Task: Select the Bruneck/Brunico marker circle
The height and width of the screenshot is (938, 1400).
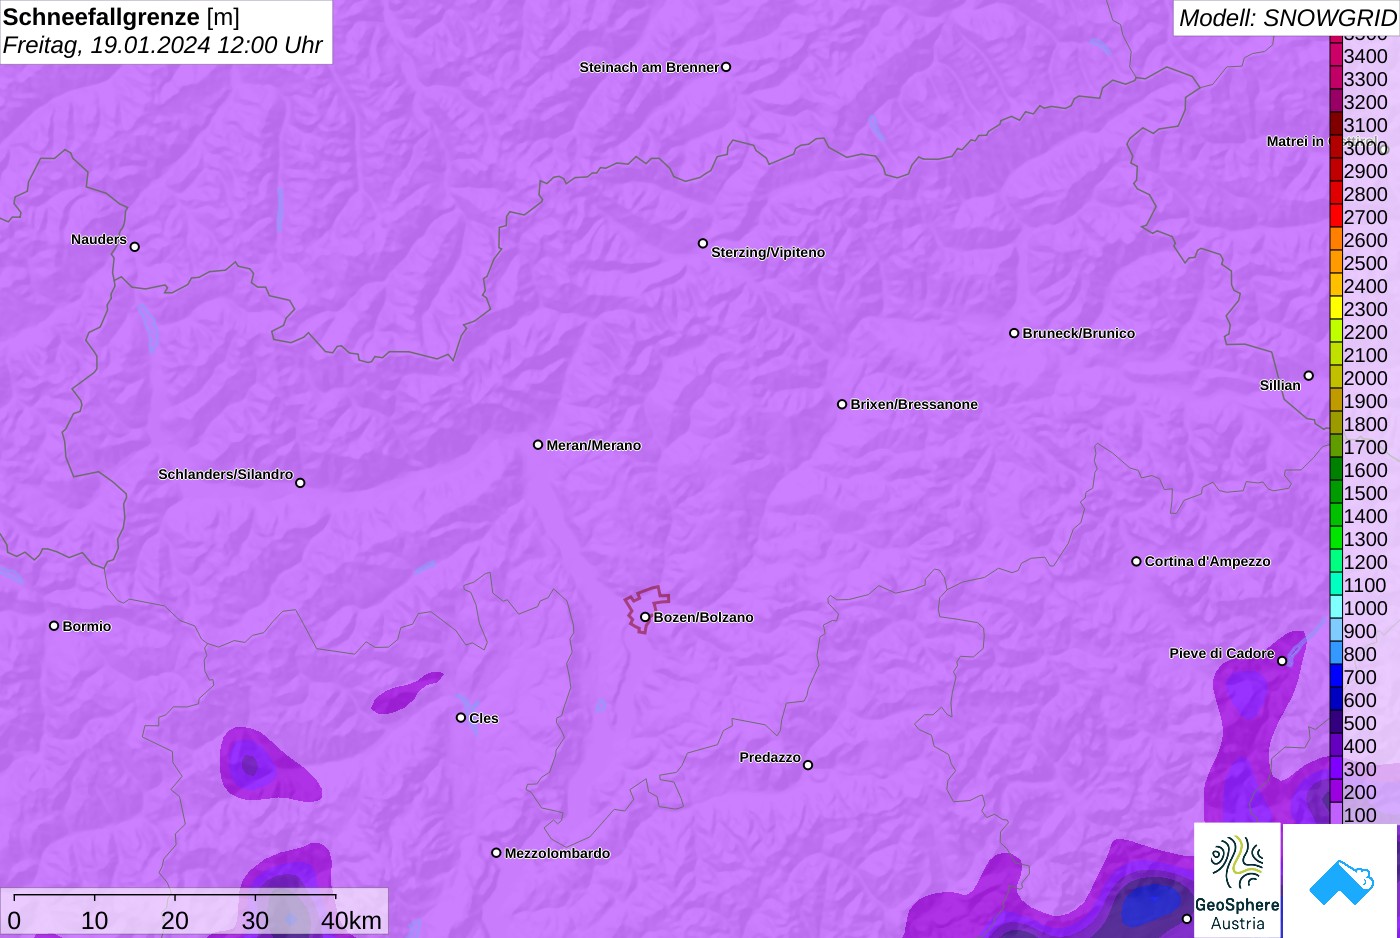Action: click(1014, 333)
